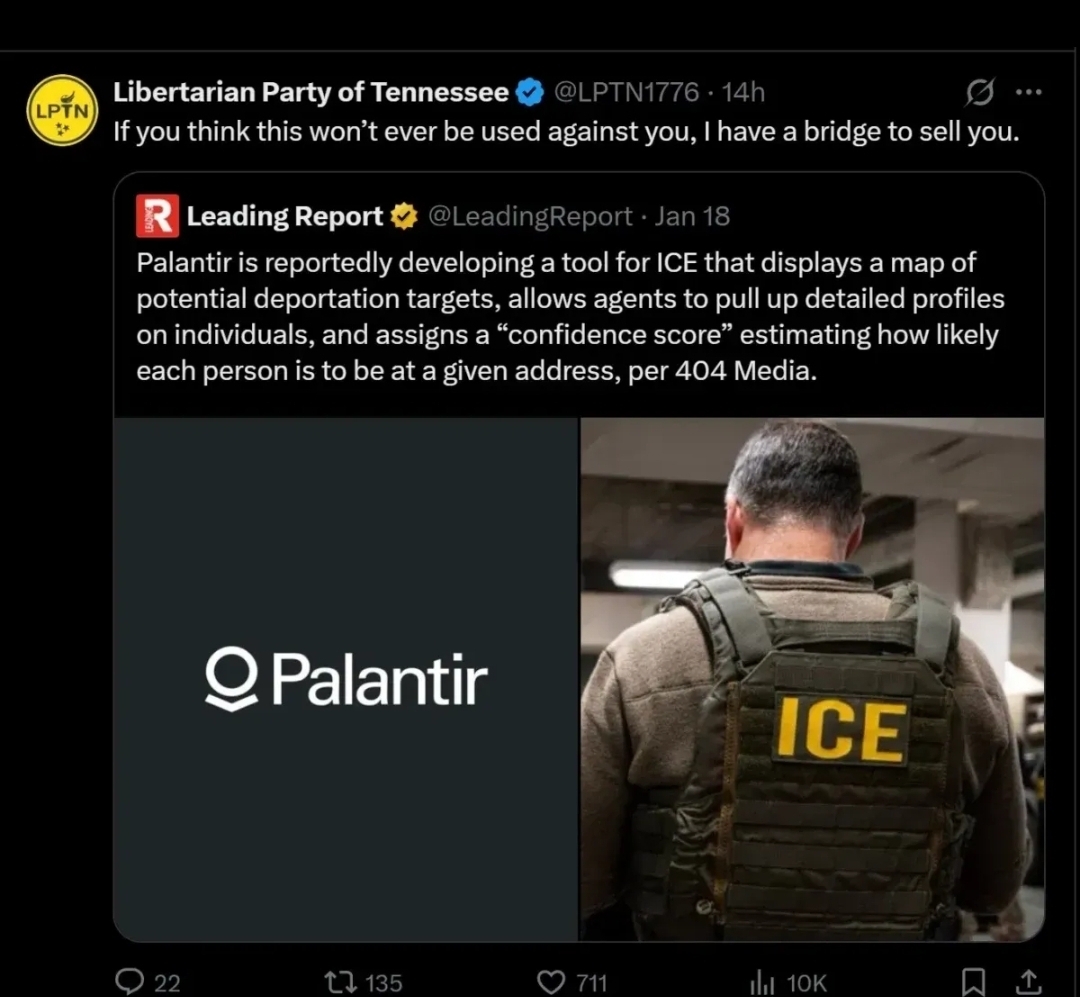Click Leading Report's gold verified badge

point(403,216)
